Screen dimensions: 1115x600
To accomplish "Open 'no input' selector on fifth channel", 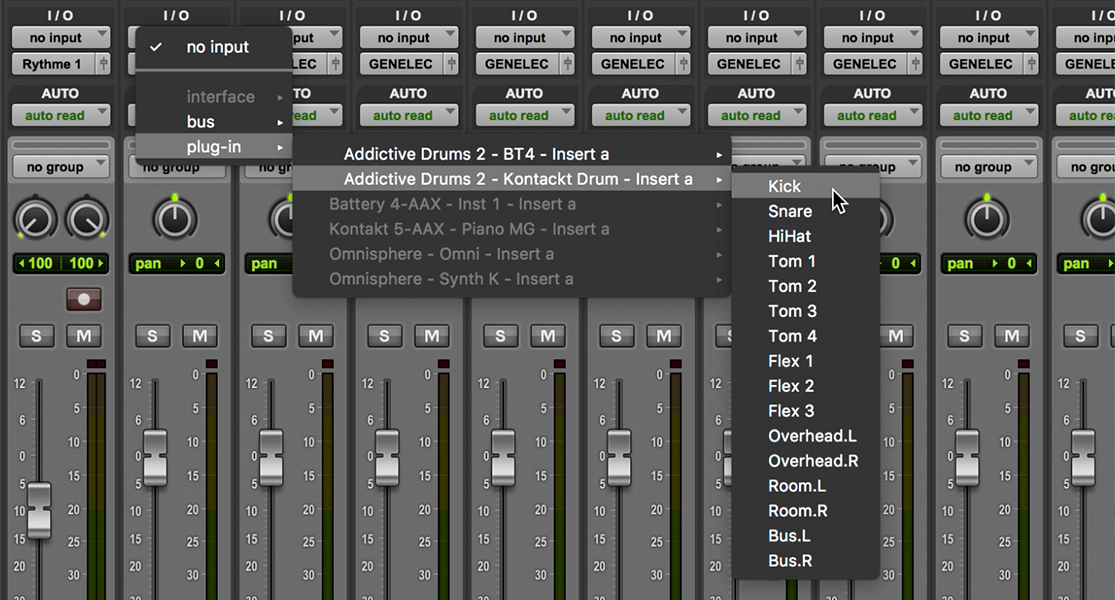I will point(524,38).
